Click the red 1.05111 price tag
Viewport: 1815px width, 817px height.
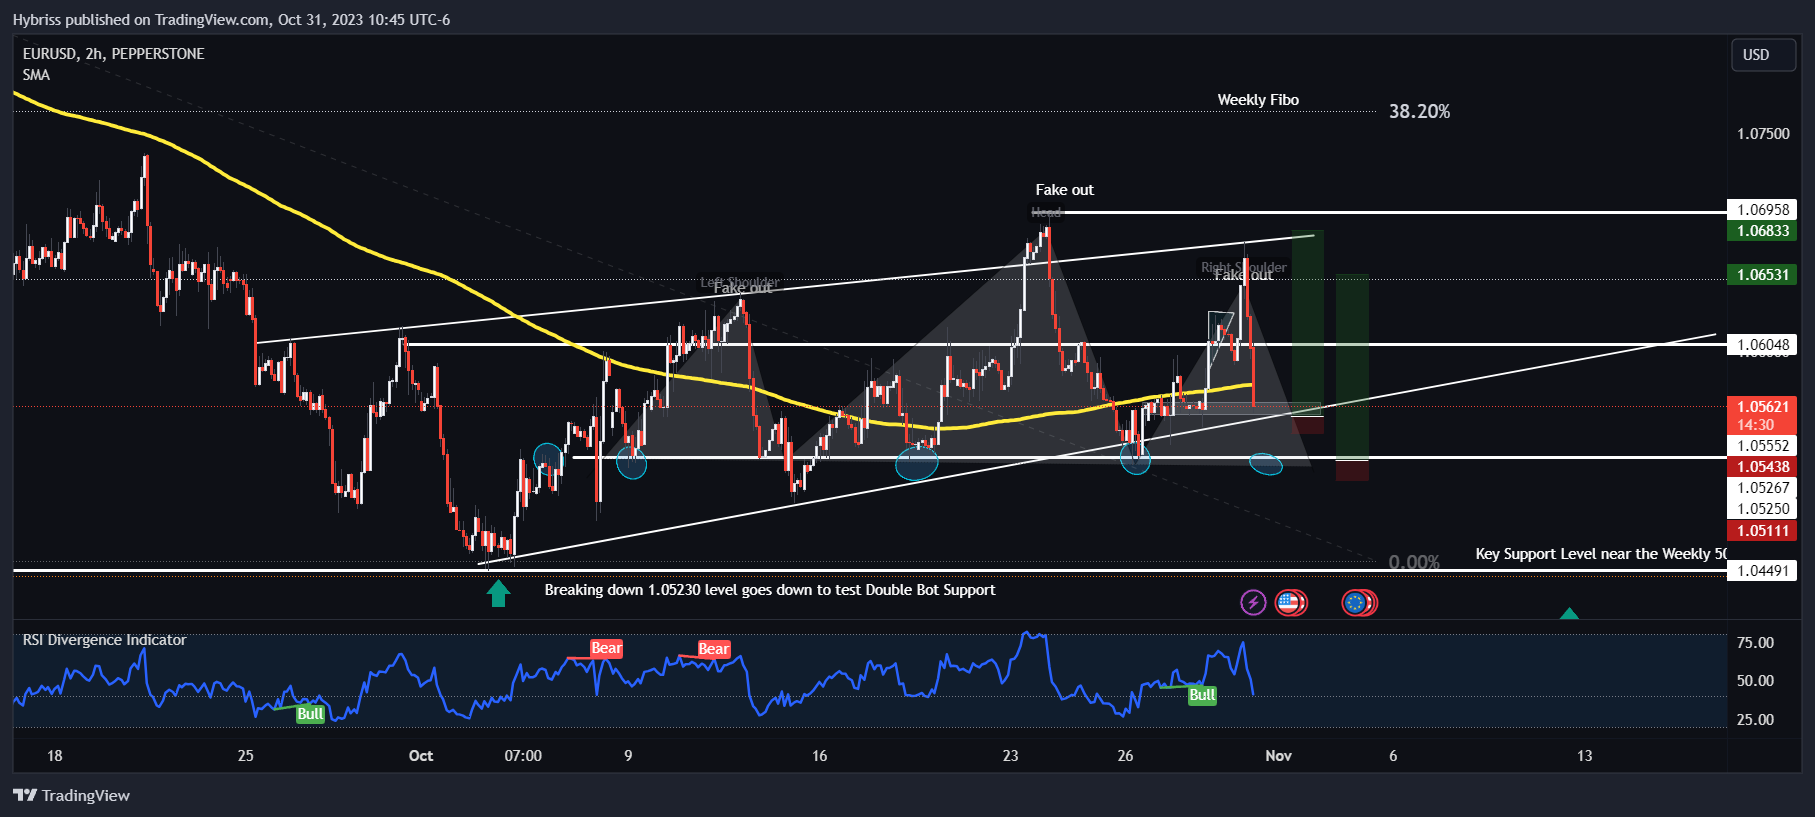coord(1762,531)
